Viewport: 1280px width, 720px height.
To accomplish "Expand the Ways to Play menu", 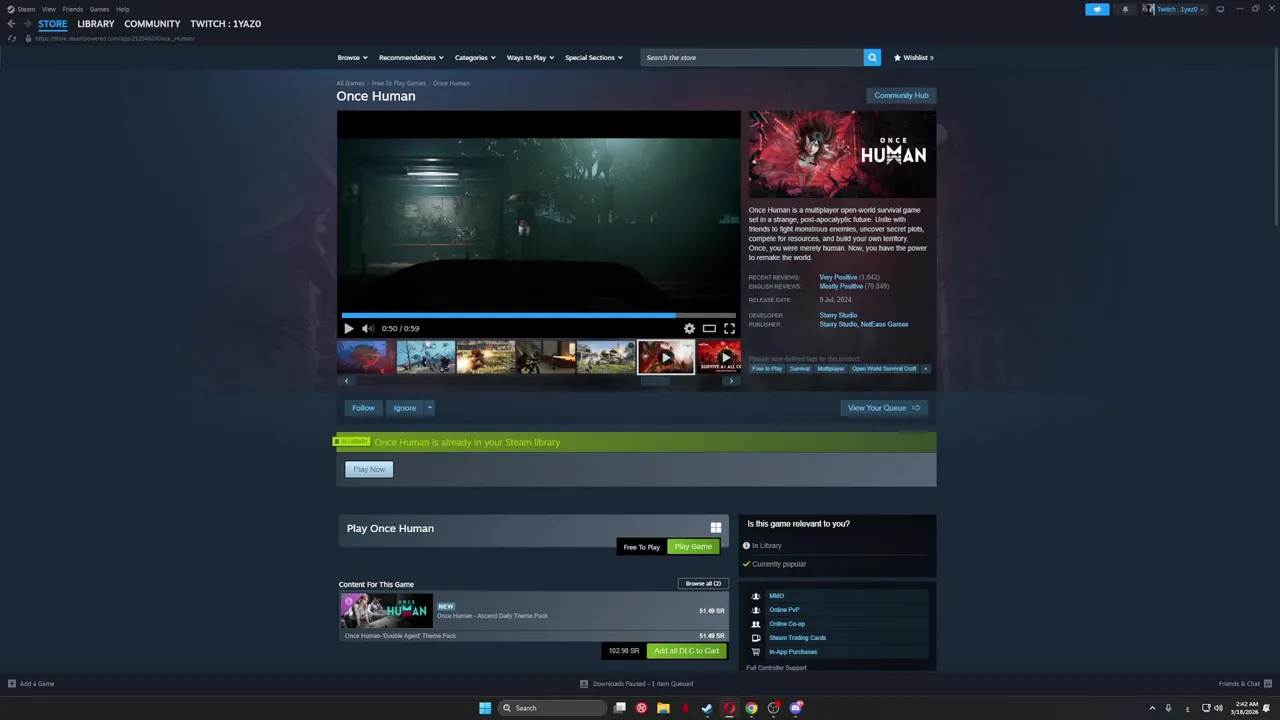I will pyautogui.click(x=530, y=58).
